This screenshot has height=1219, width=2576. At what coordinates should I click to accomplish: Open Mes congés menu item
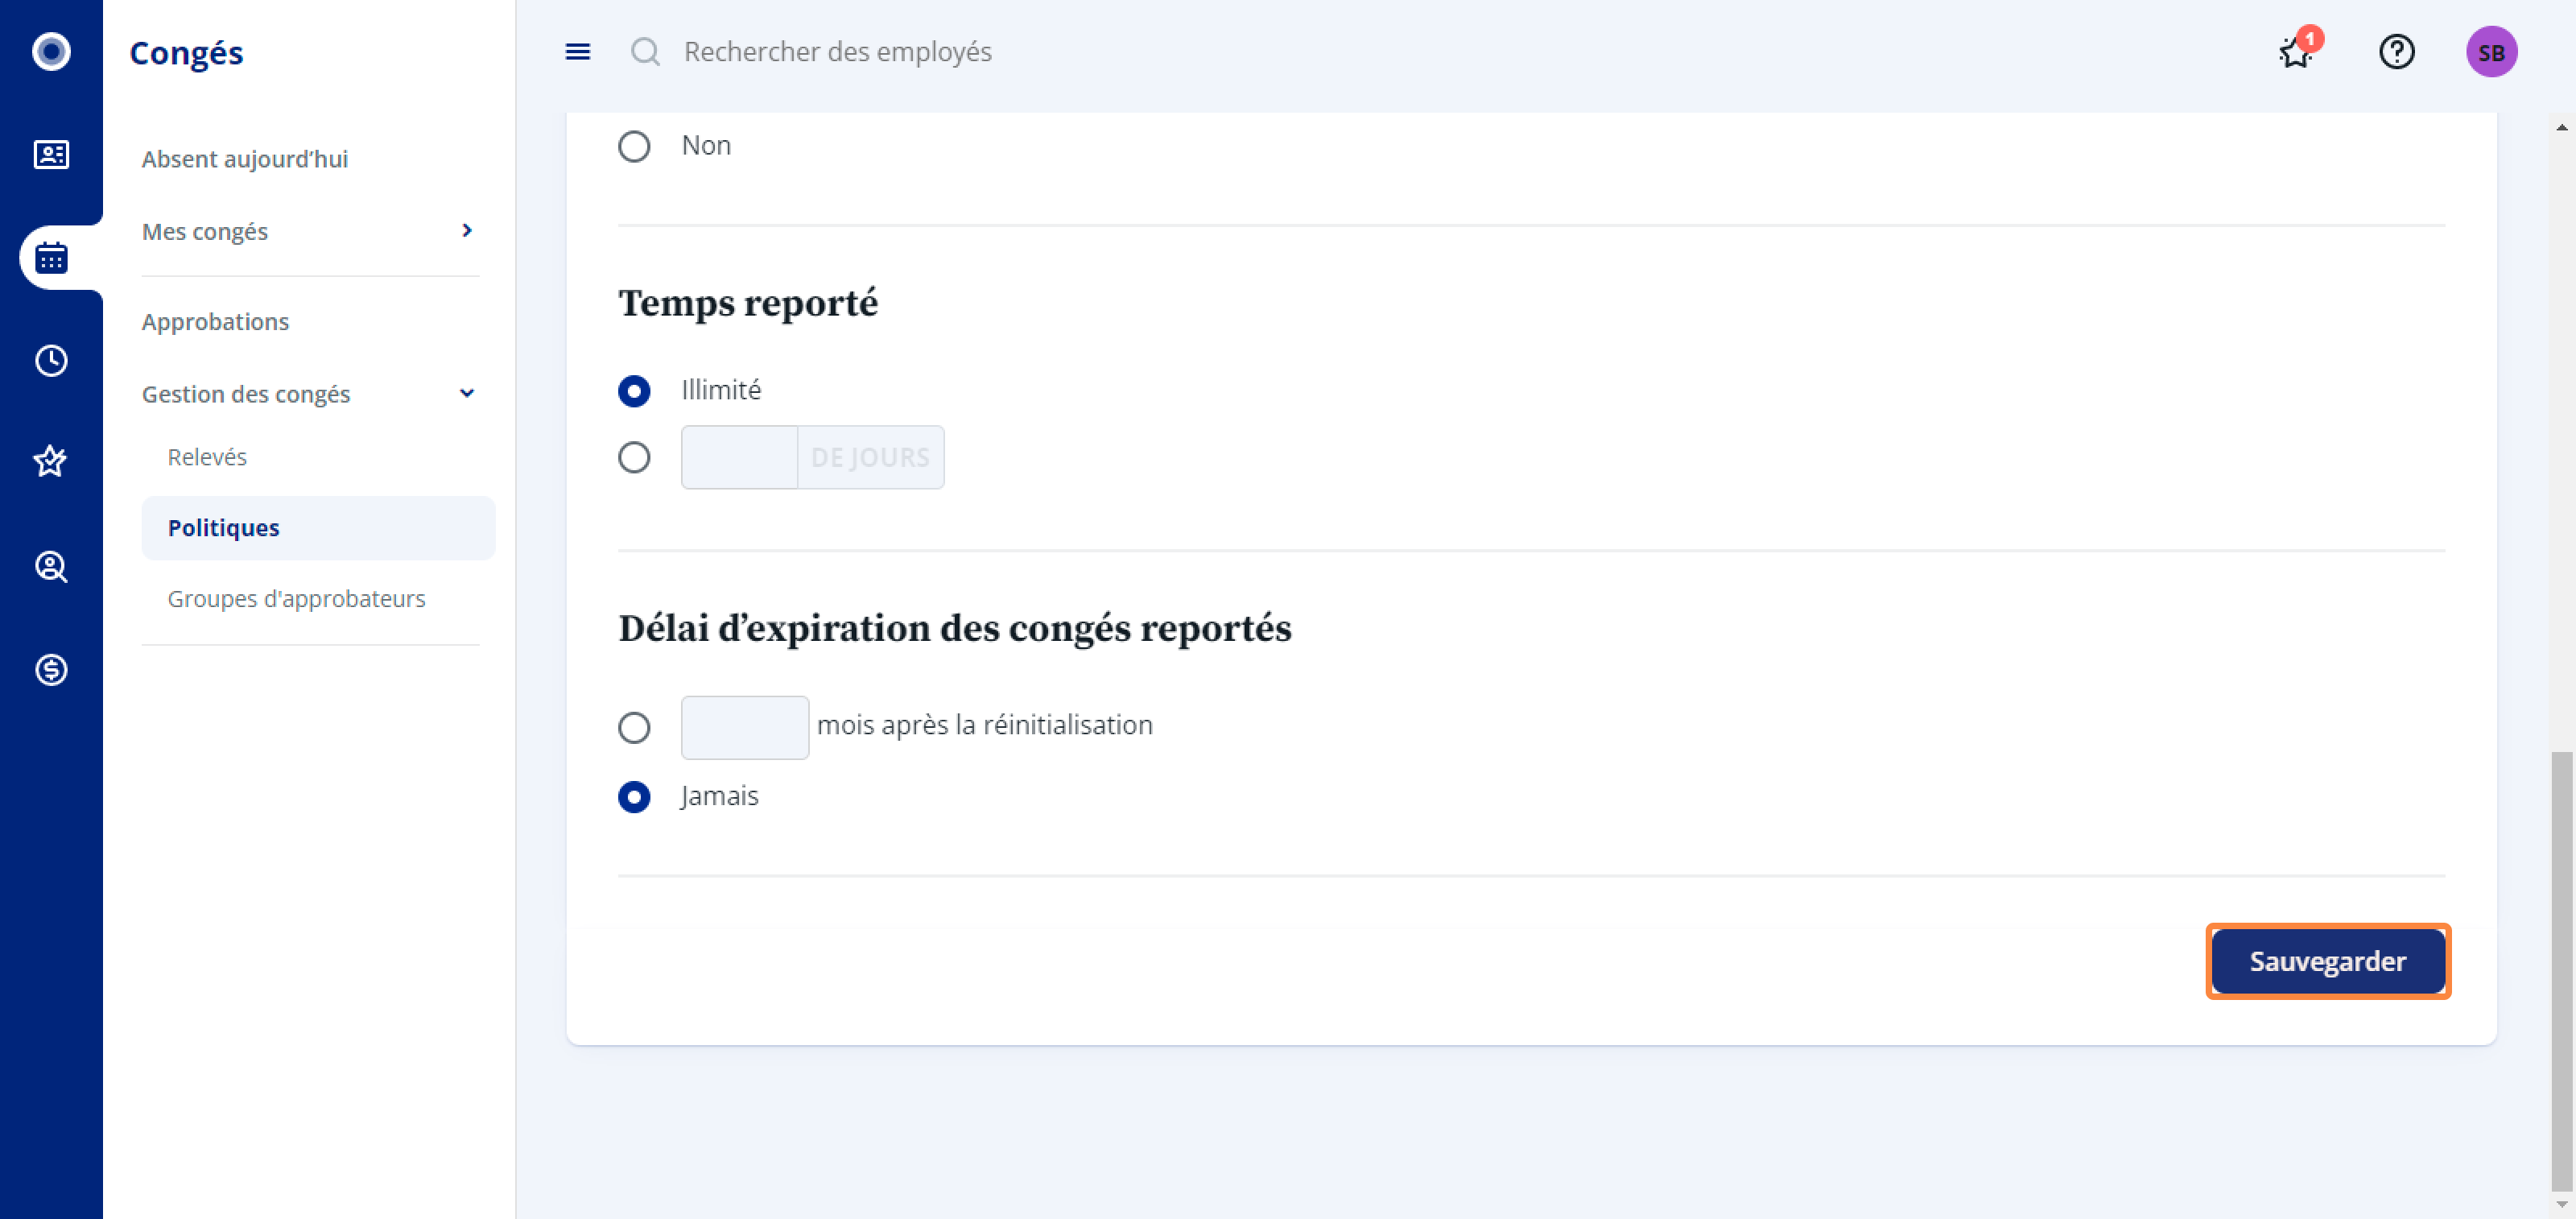(x=205, y=231)
